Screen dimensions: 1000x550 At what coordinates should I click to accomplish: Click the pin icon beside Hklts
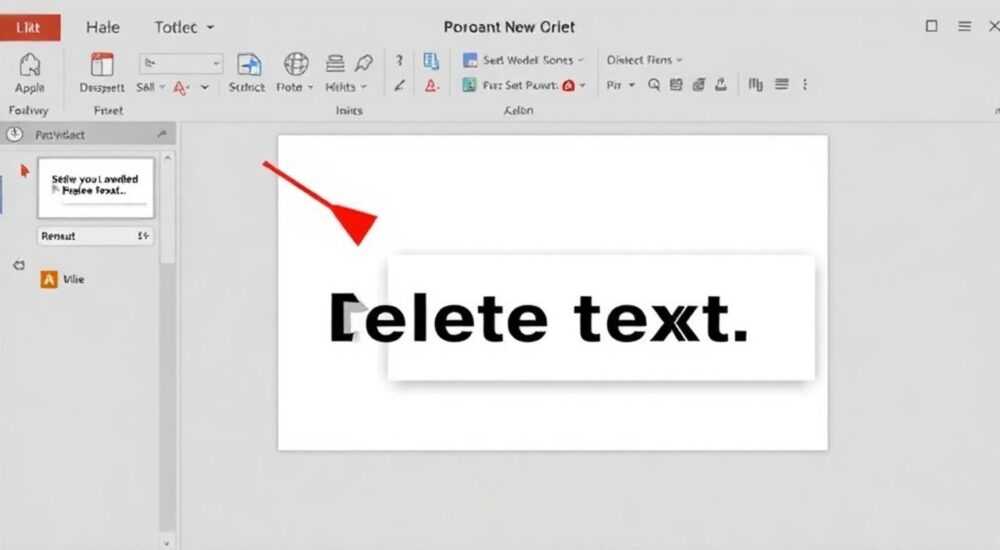[364, 63]
